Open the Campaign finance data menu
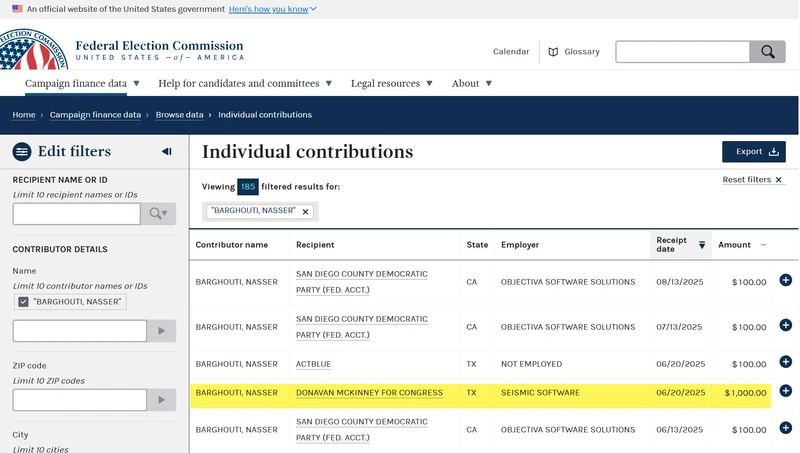The image size is (800, 453). click(82, 83)
